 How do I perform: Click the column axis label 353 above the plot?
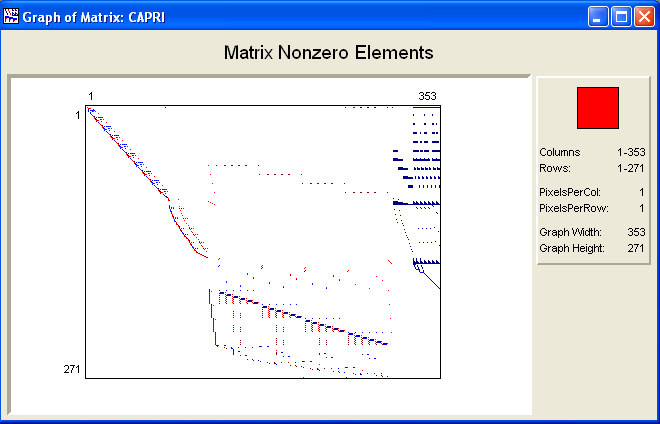click(x=427, y=96)
